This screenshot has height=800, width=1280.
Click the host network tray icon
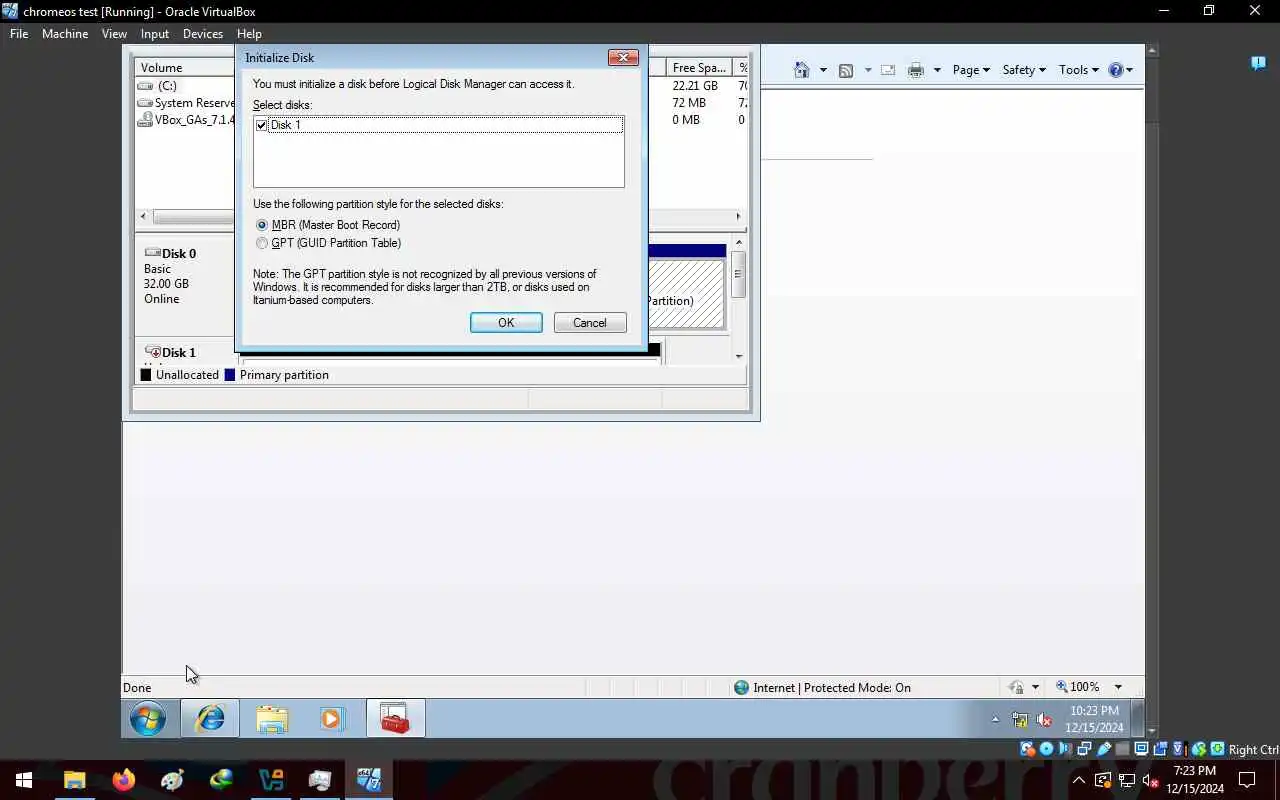point(1127,780)
